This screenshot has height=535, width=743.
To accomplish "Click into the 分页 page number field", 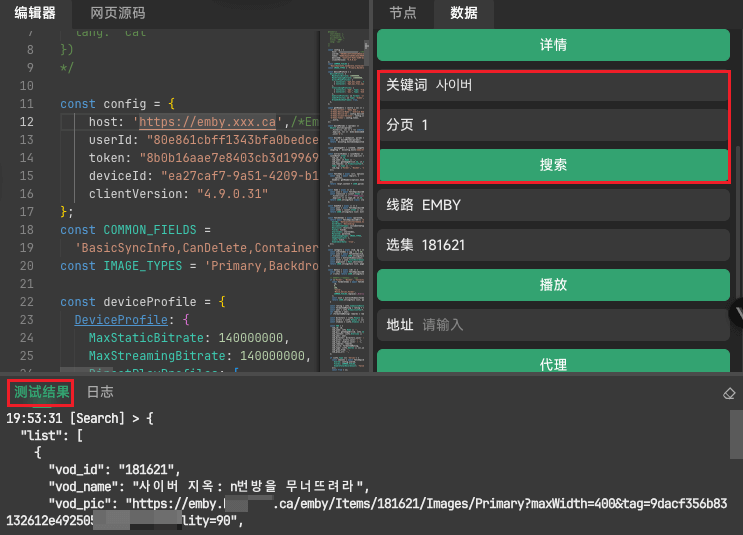I will (x=575, y=125).
